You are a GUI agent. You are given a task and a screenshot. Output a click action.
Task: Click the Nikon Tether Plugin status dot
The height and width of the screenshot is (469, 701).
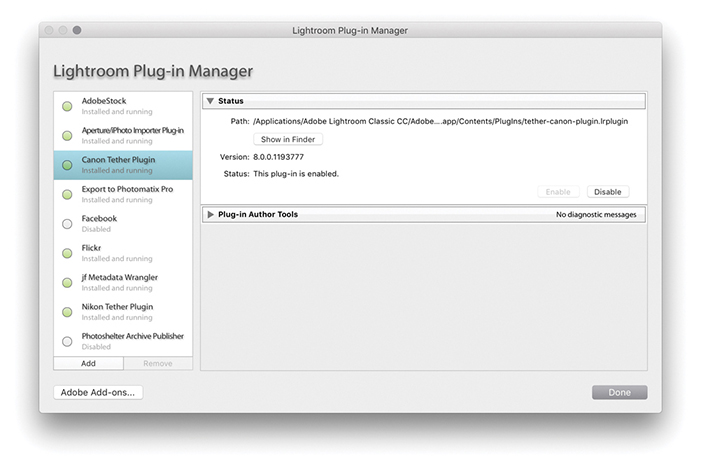67,311
